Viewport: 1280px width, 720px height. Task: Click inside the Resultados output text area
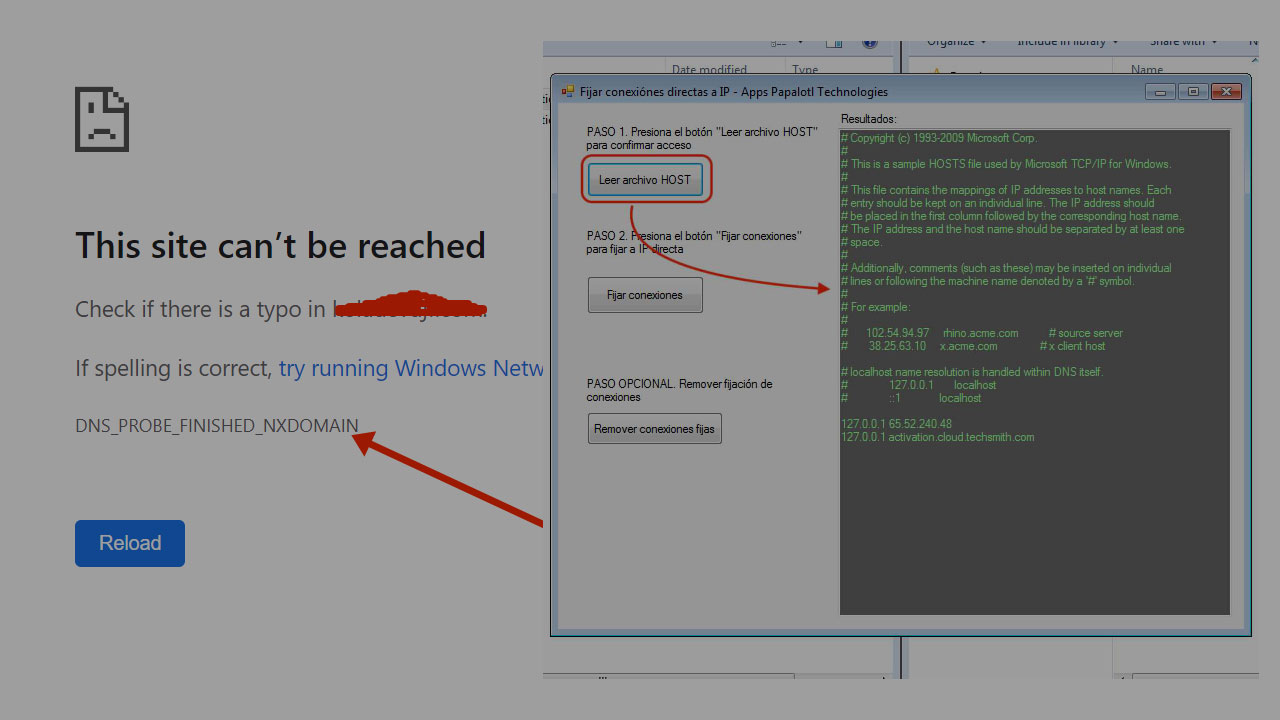(x=1034, y=520)
